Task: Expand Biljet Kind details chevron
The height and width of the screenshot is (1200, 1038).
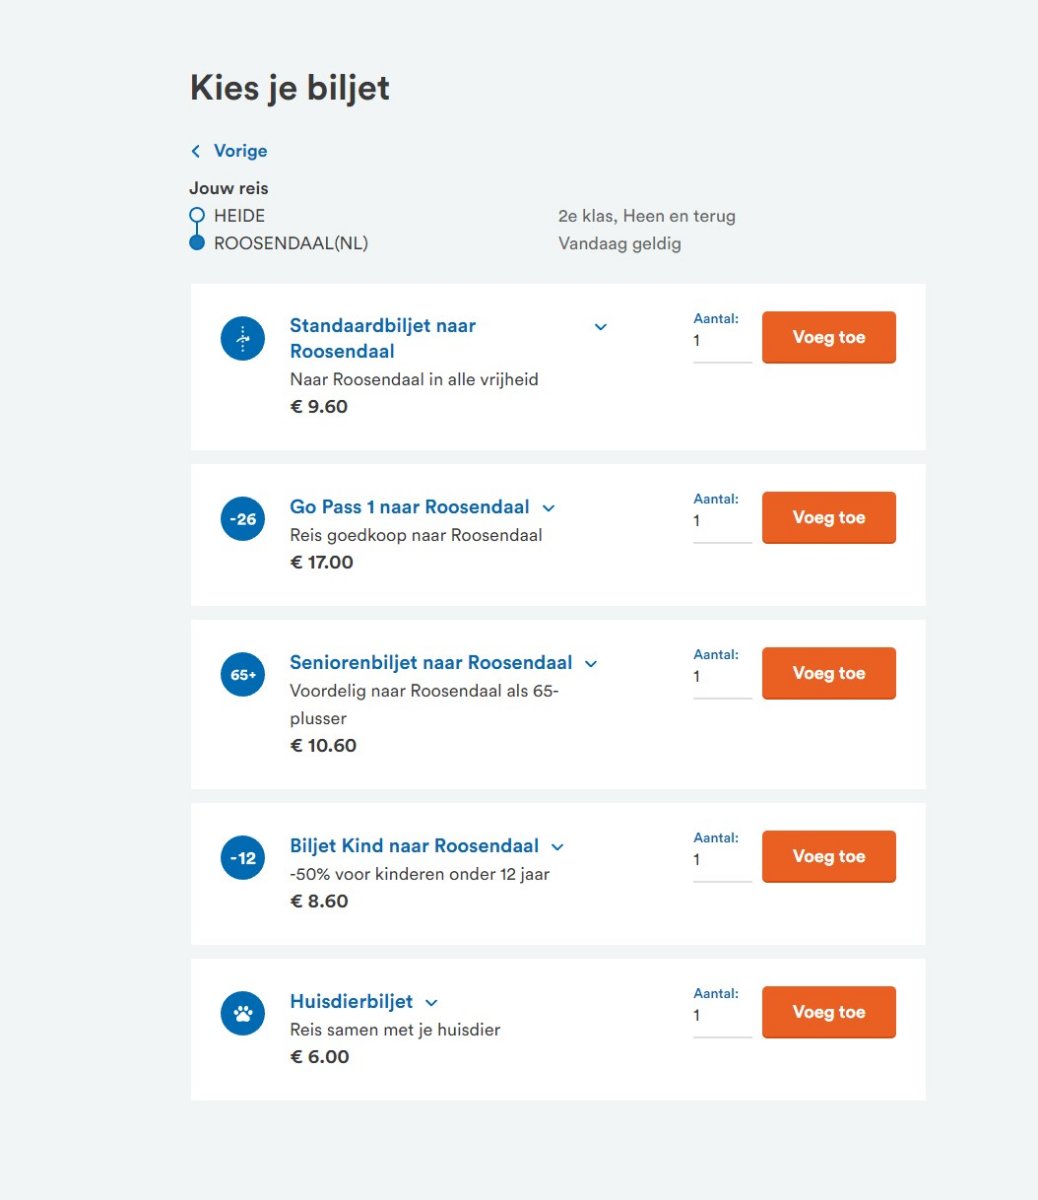Action: pyautogui.click(x=558, y=847)
